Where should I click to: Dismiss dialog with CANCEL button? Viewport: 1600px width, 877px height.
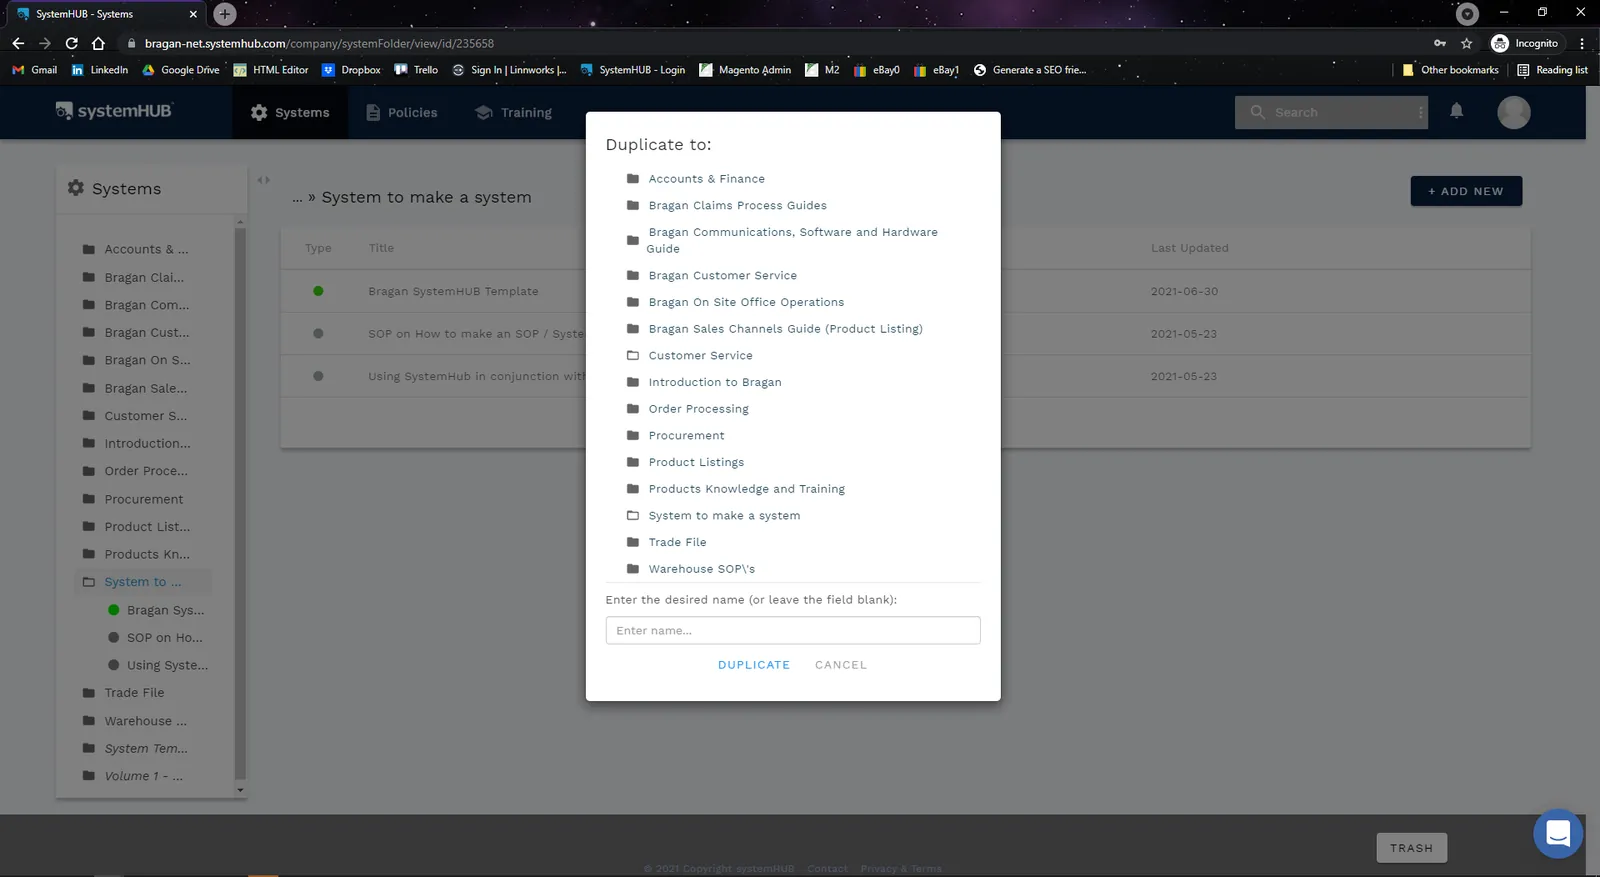(x=841, y=665)
